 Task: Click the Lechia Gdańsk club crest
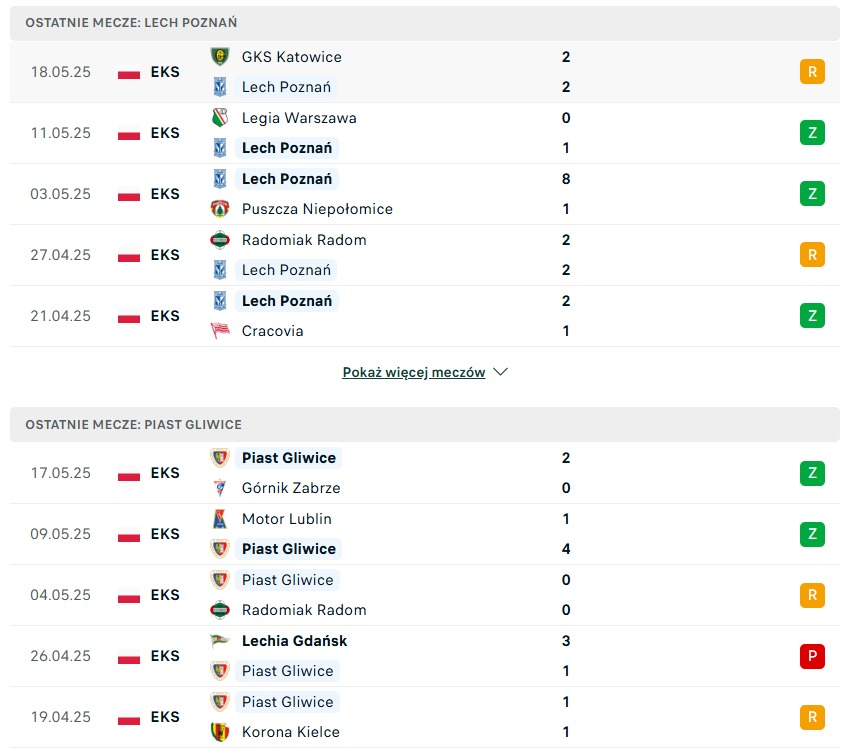click(x=220, y=641)
